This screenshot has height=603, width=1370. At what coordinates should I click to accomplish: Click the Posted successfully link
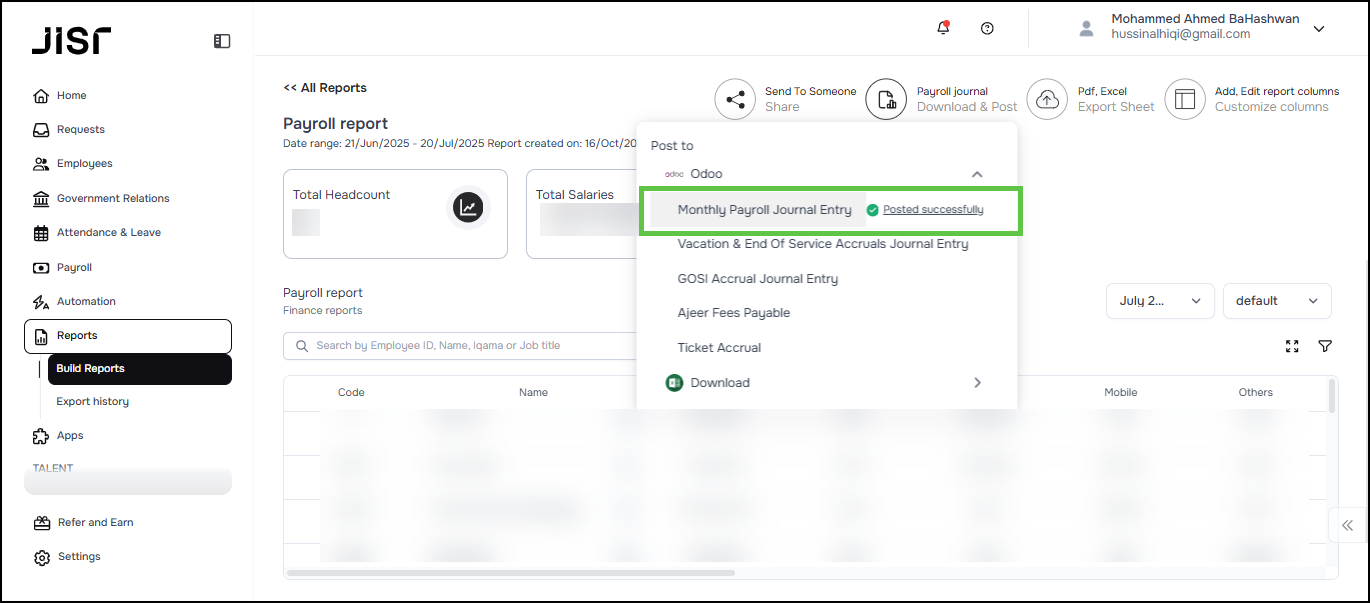[x=933, y=210]
